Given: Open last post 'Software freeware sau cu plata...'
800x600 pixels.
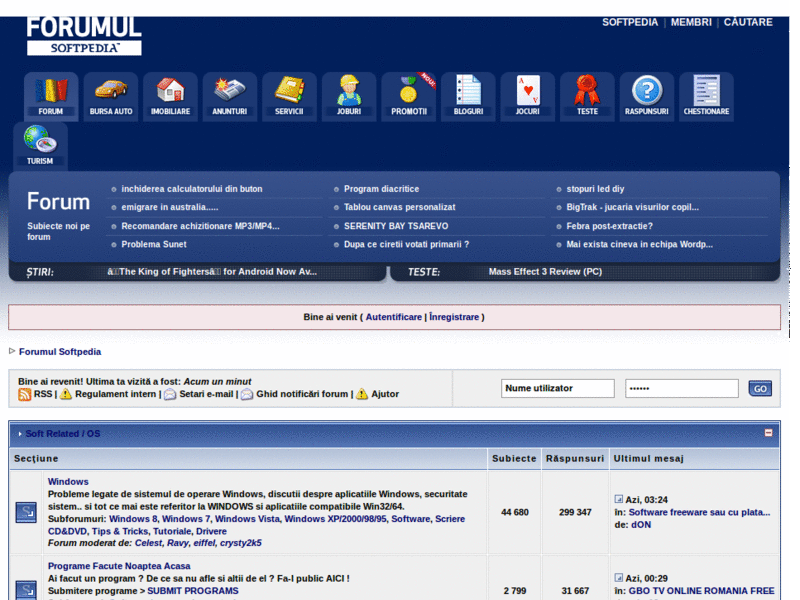Looking at the screenshot, I should coord(699,512).
